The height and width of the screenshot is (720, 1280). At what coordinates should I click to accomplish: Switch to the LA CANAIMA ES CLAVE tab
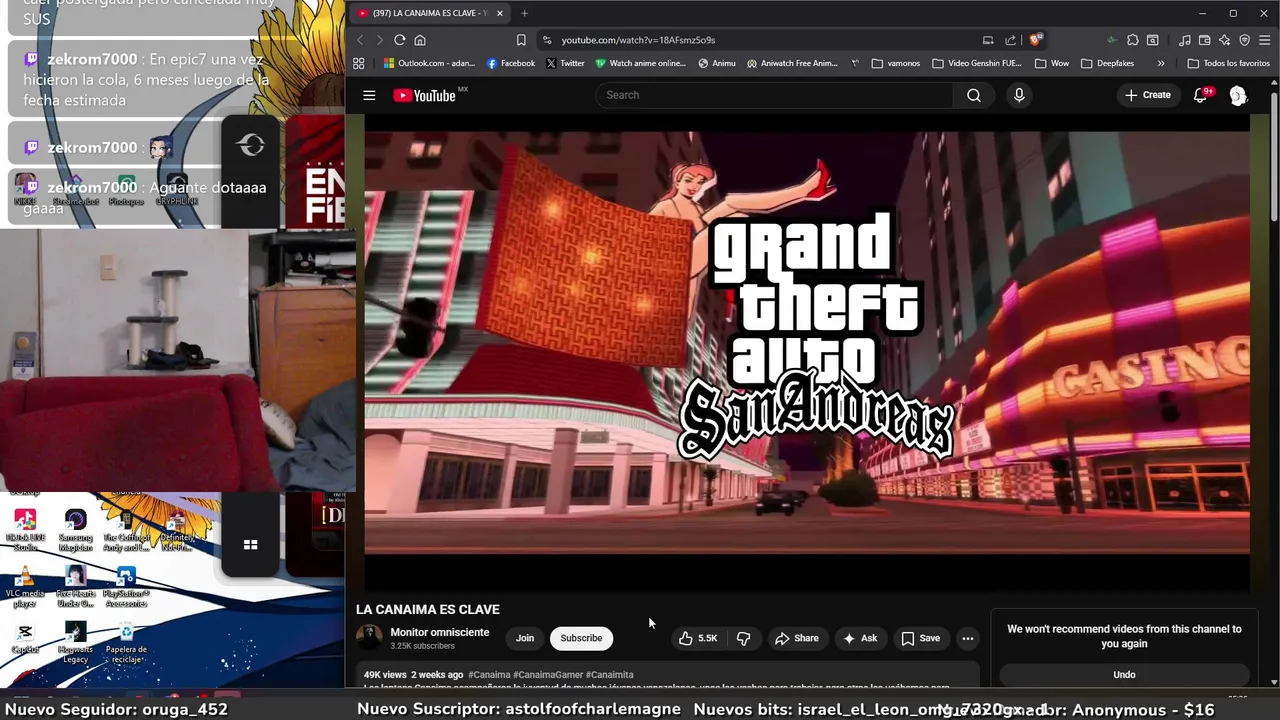[430, 13]
